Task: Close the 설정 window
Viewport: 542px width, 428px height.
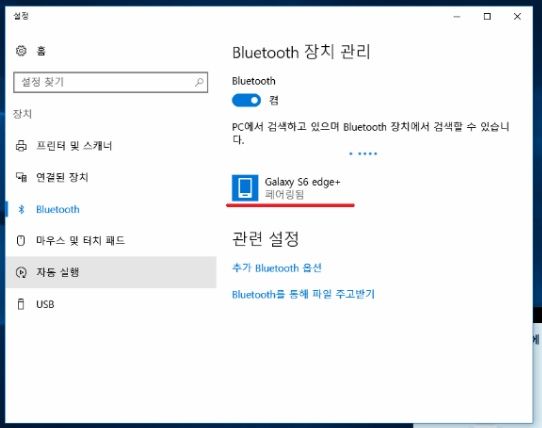Action: 517,17
